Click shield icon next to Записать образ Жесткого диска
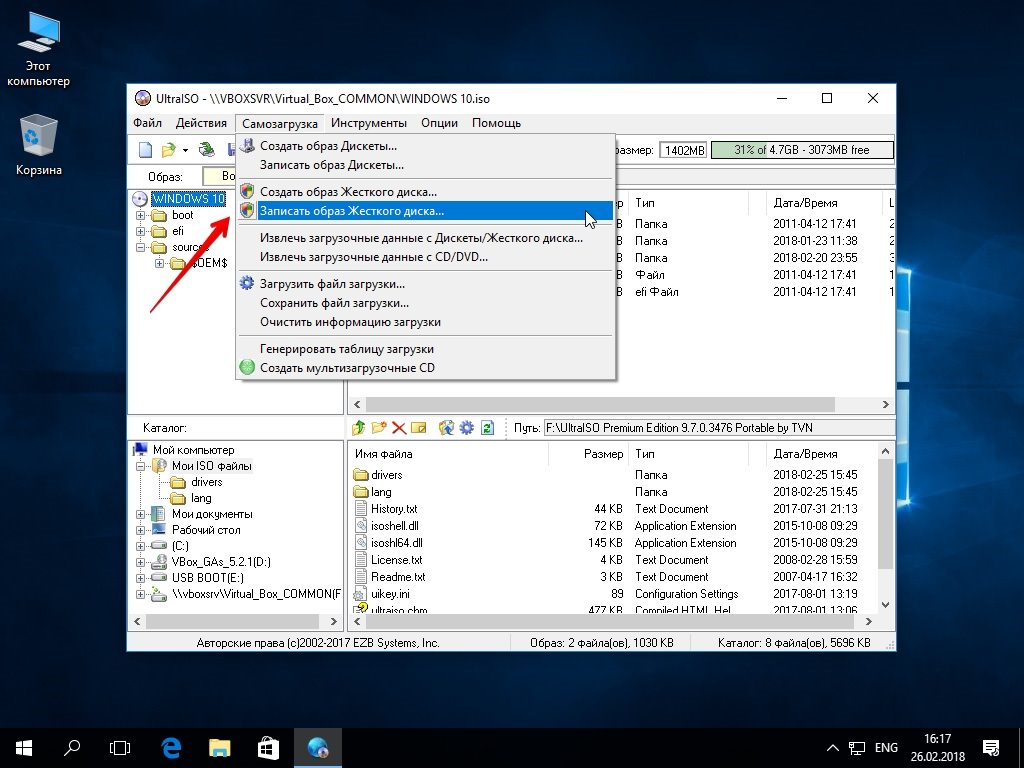The height and width of the screenshot is (768, 1024). pyautogui.click(x=247, y=210)
